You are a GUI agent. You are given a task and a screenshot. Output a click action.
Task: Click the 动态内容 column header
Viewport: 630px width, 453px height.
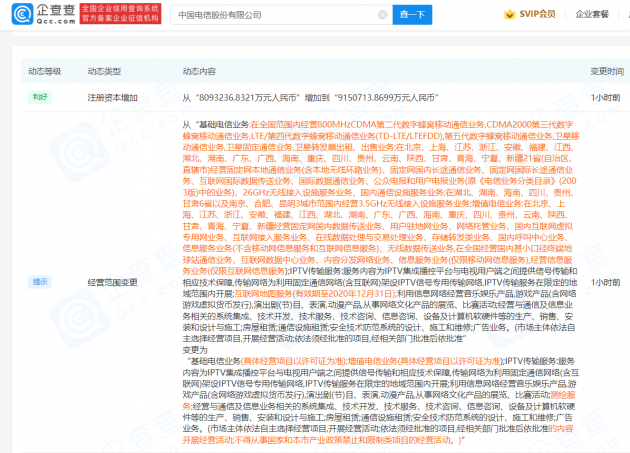coord(199,71)
